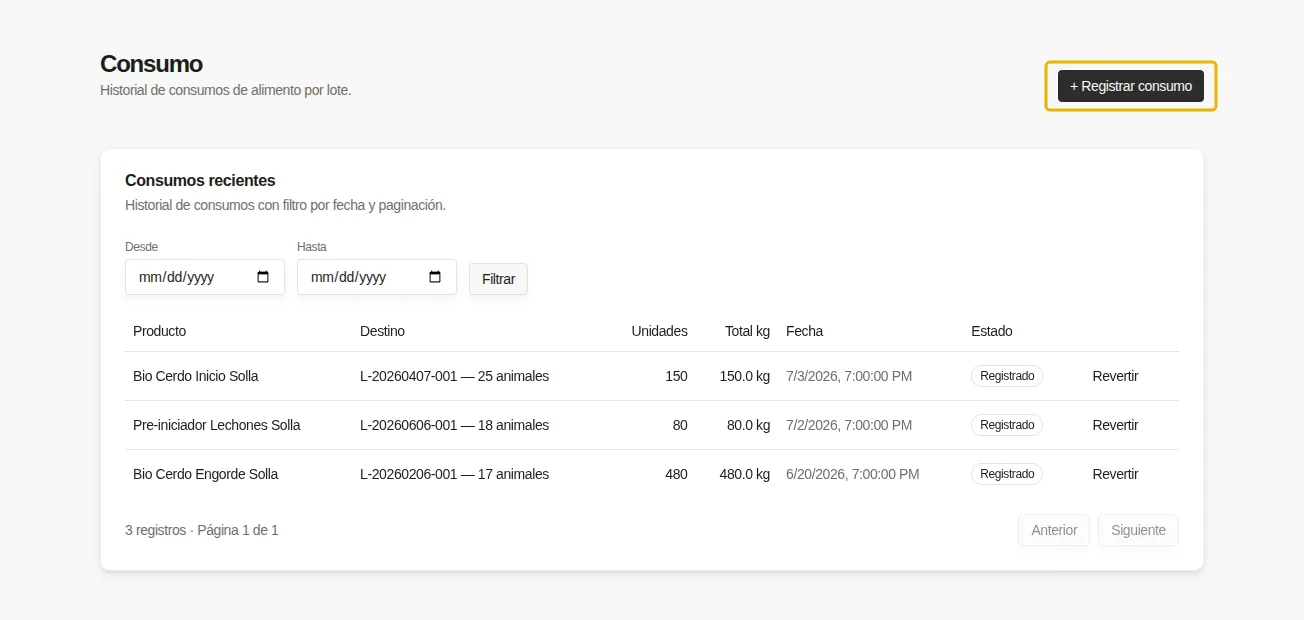Click the Fecha column header
The height and width of the screenshot is (620, 1304).
[x=804, y=331]
